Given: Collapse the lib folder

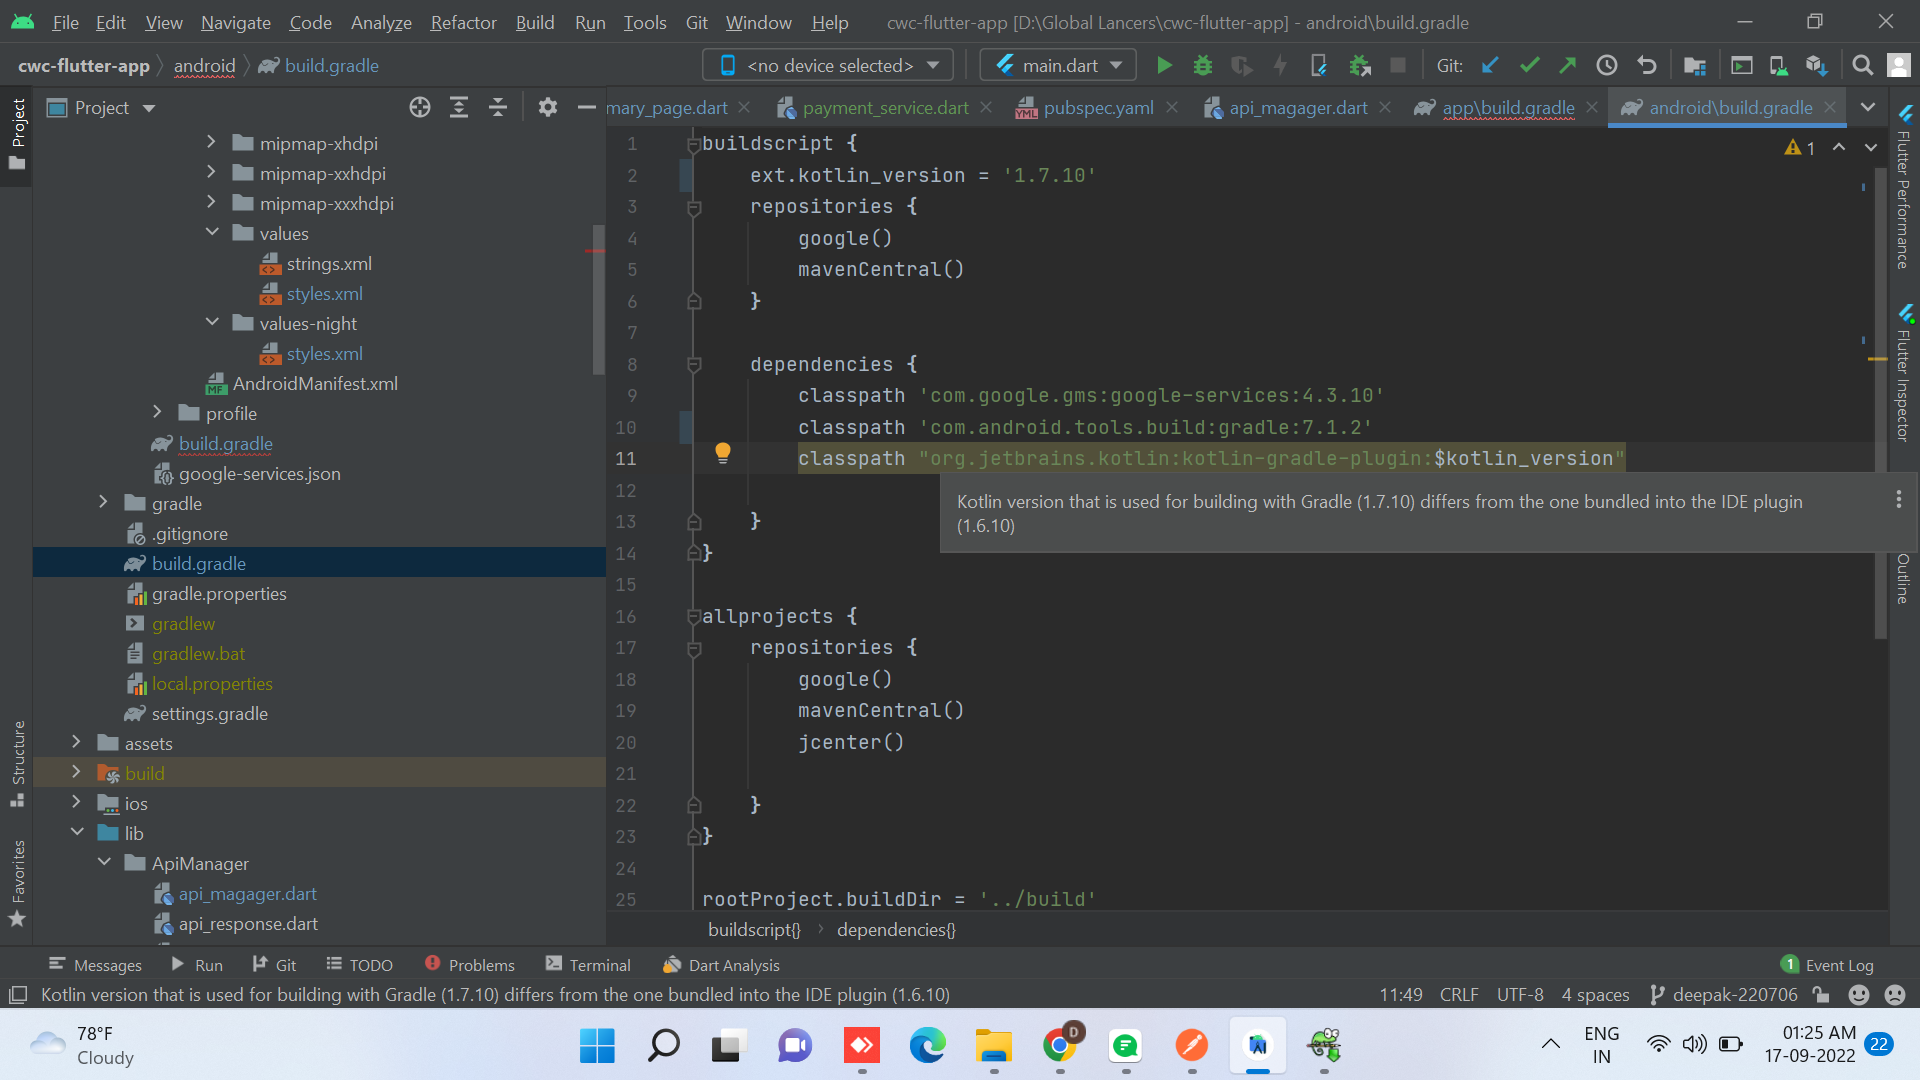Looking at the screenshot, I should coord(76,833).
